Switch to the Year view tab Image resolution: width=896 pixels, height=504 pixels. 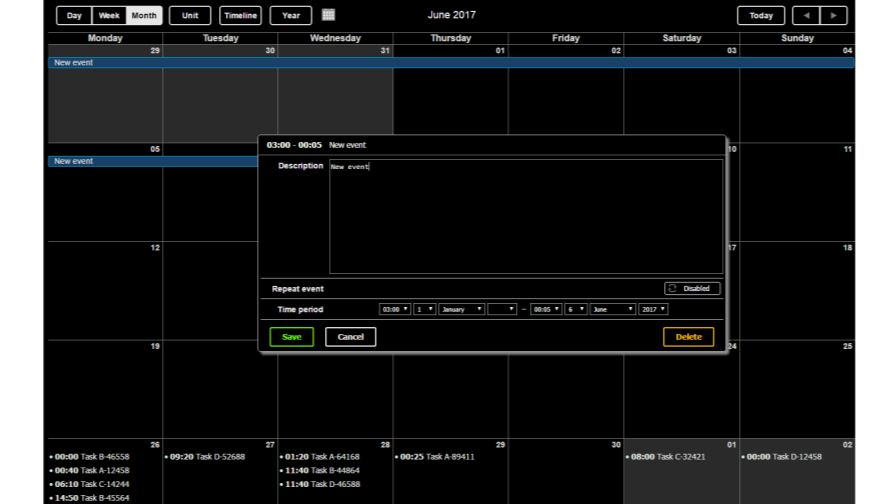tap(291, 15)
